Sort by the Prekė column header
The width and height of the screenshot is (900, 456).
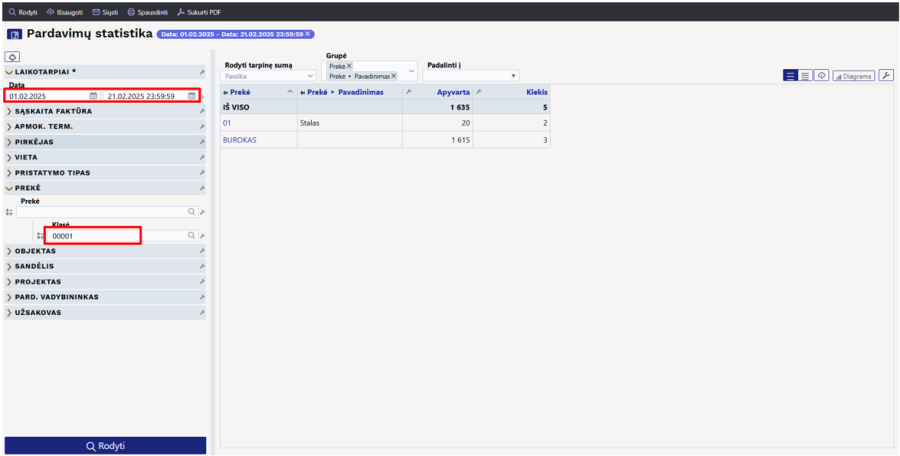click(258, 92)
